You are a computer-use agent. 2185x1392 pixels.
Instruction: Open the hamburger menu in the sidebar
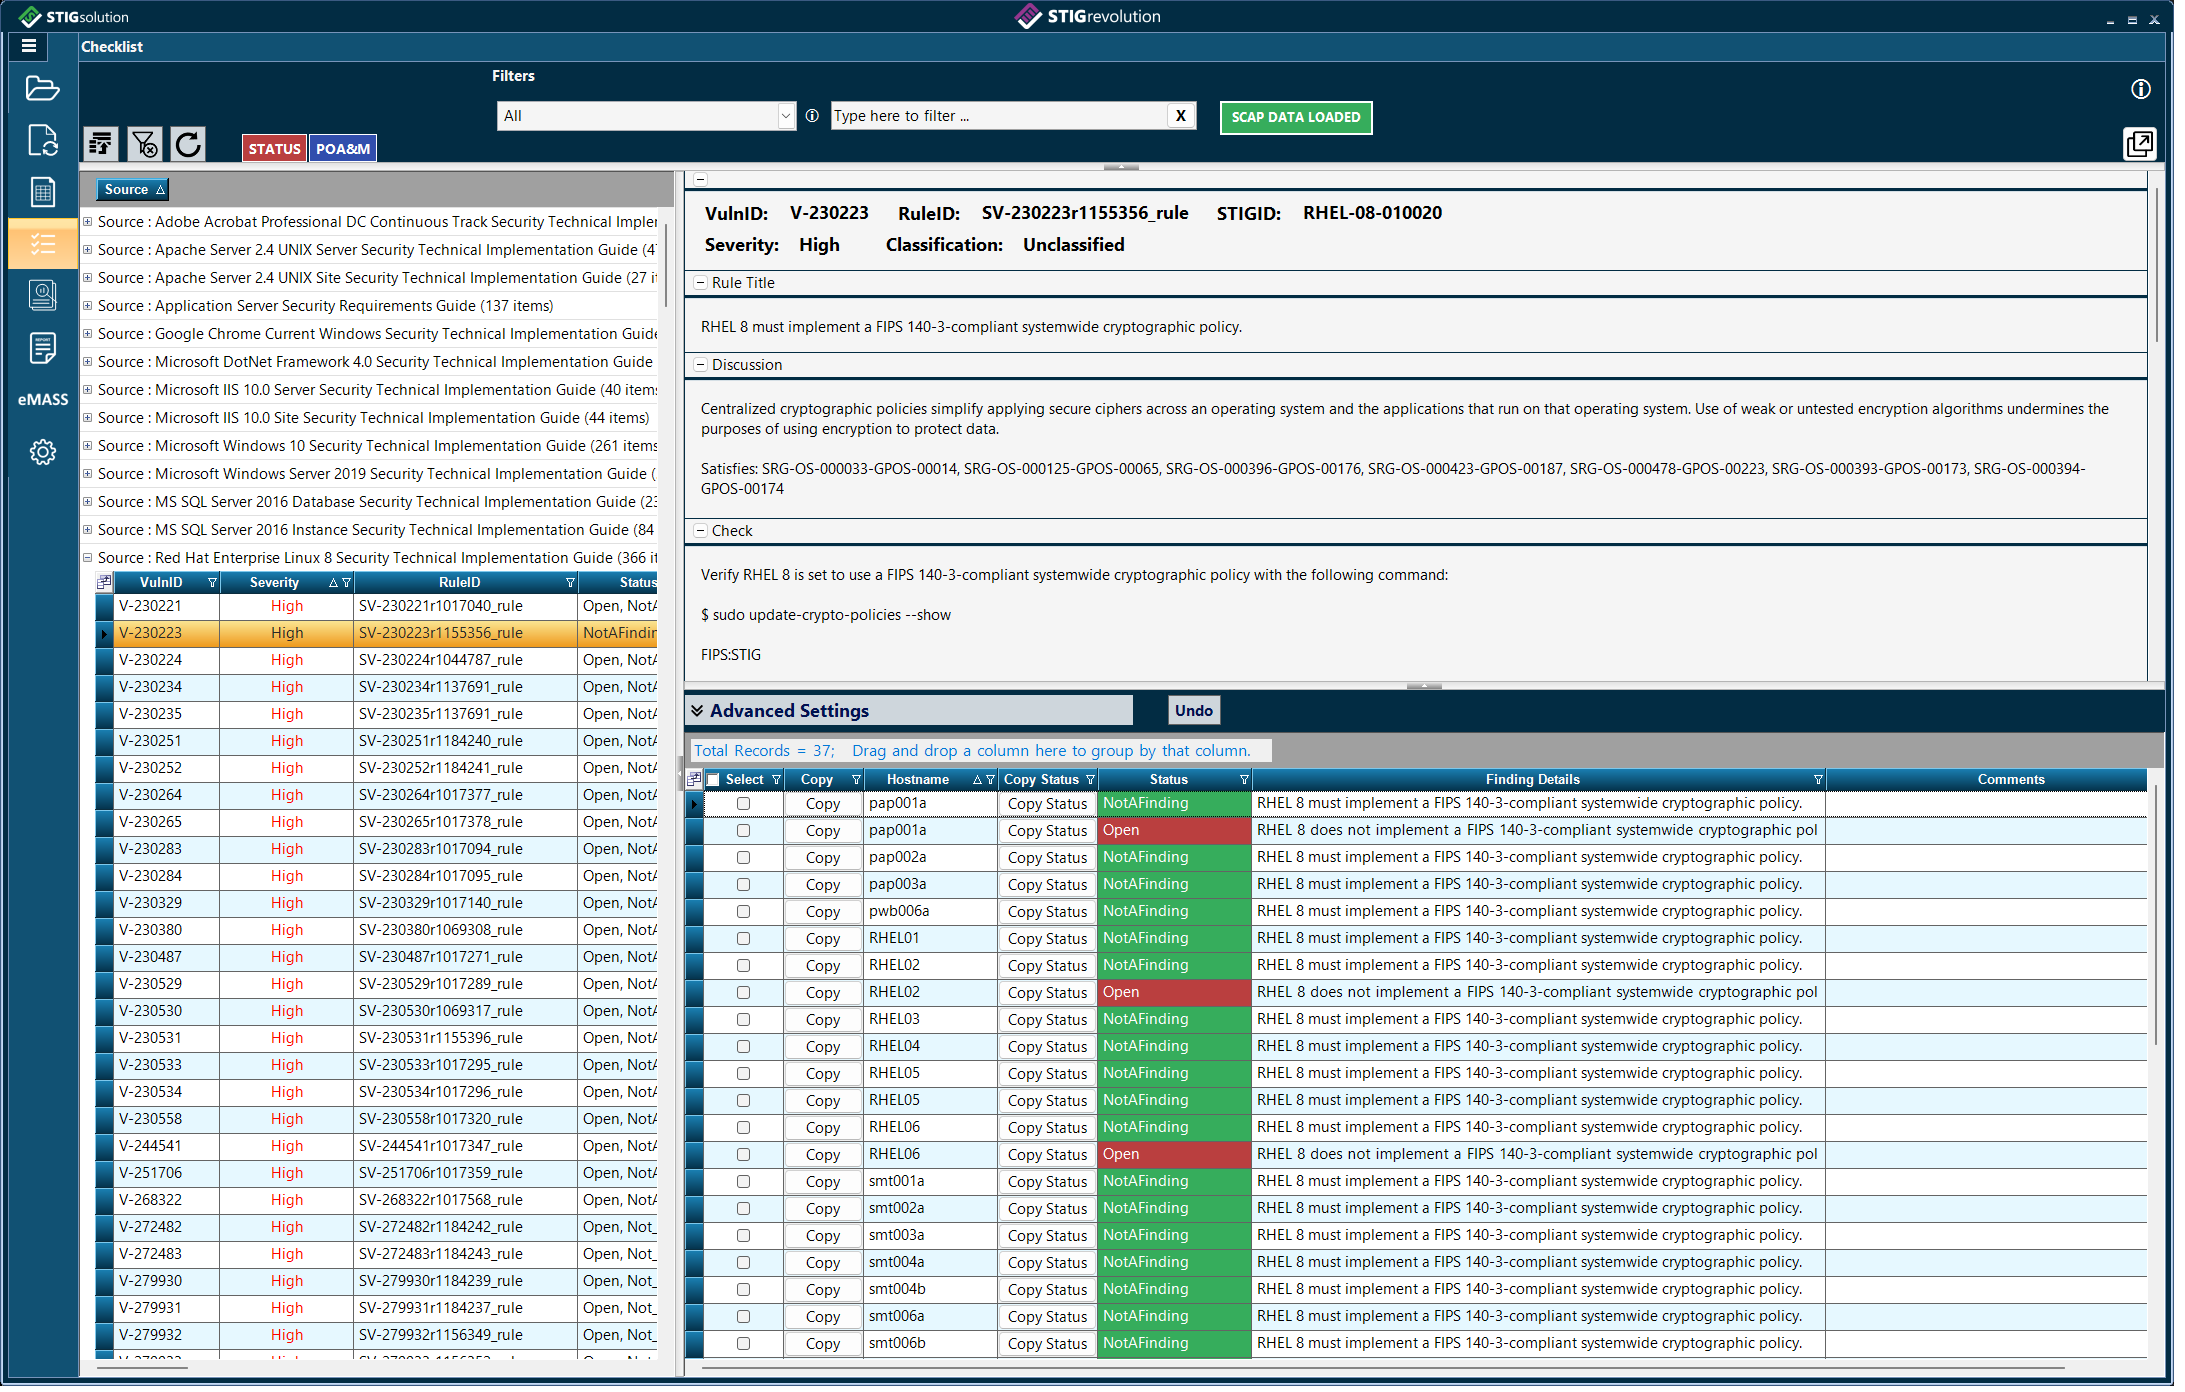click(29, 46)
